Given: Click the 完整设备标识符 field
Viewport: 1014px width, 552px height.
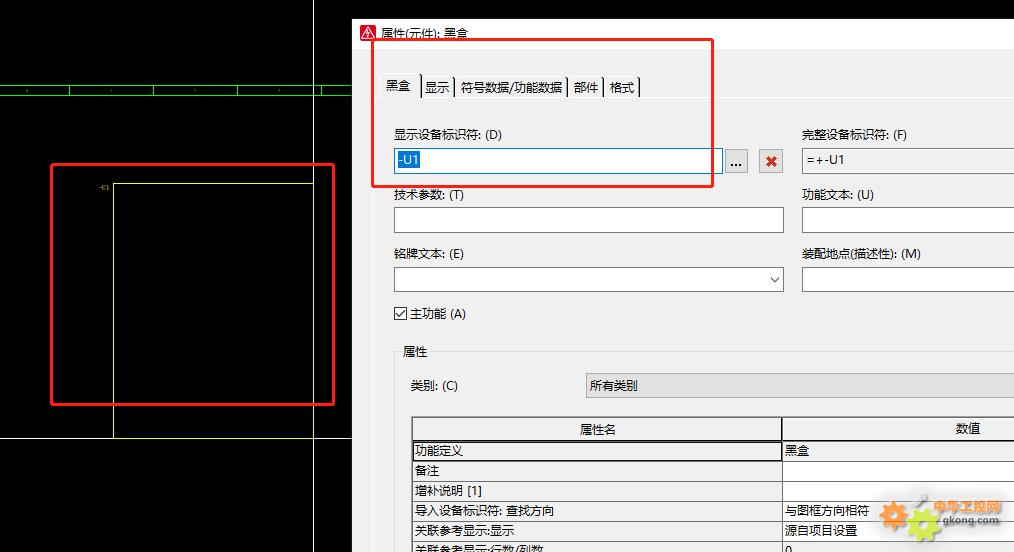Looking at the screenshot, I should [908, 160].
